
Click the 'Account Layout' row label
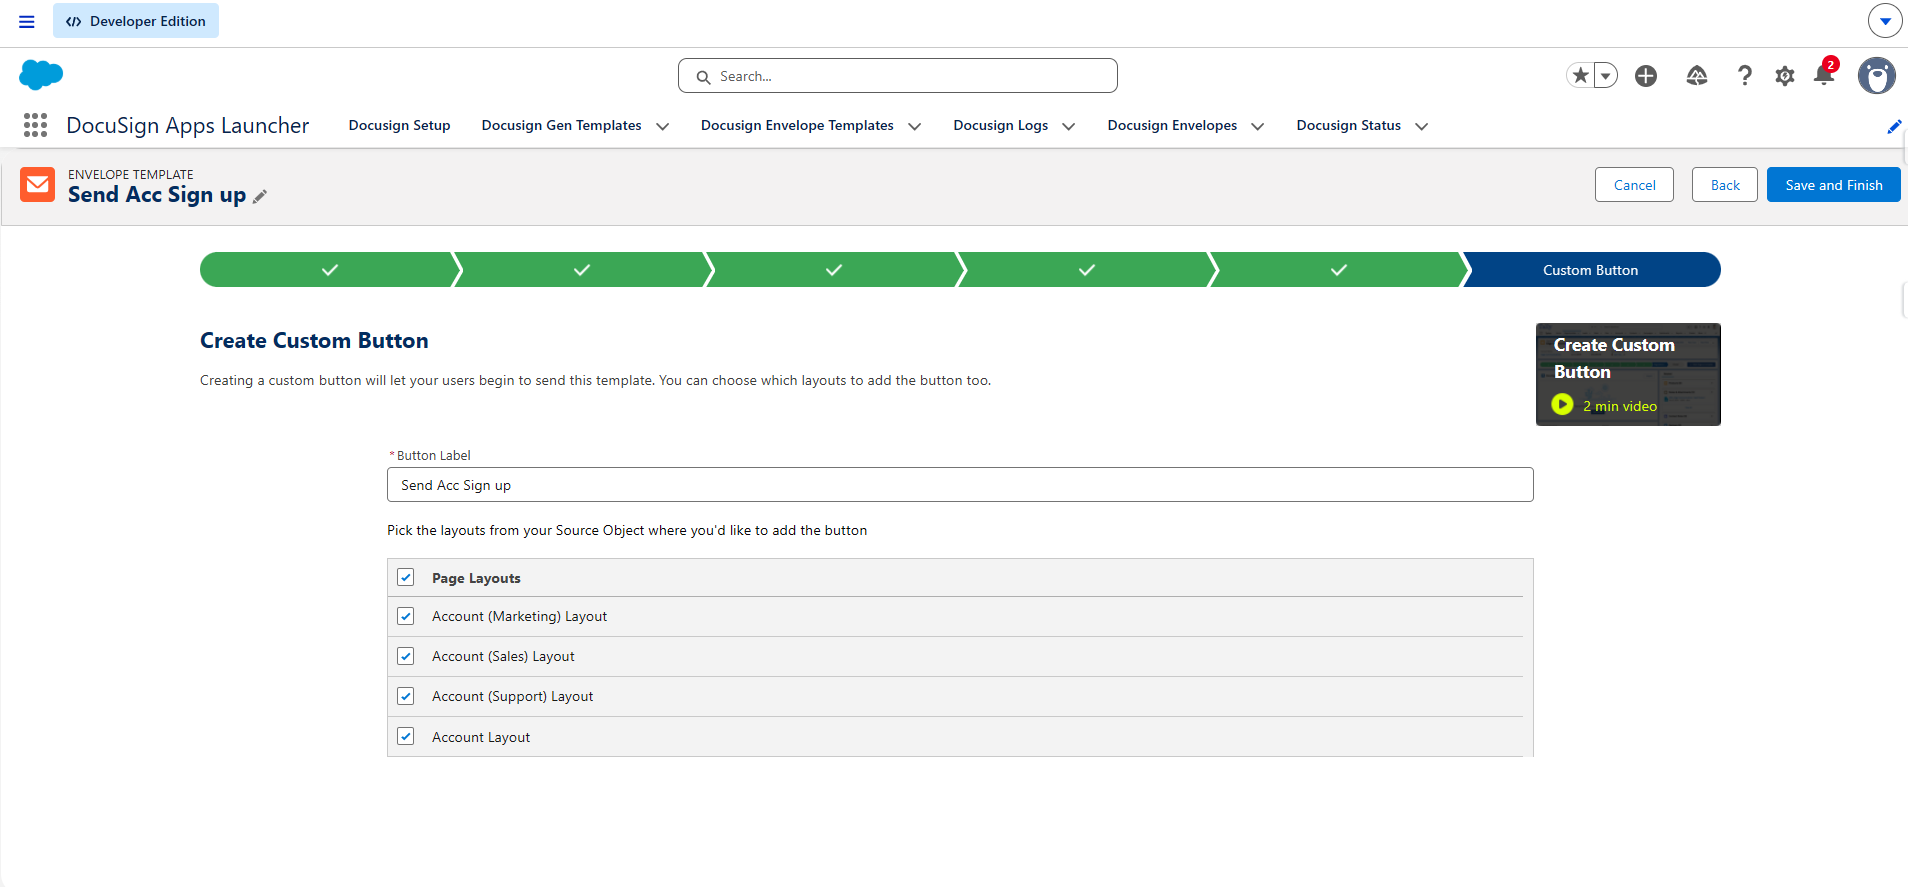[481, 737]
